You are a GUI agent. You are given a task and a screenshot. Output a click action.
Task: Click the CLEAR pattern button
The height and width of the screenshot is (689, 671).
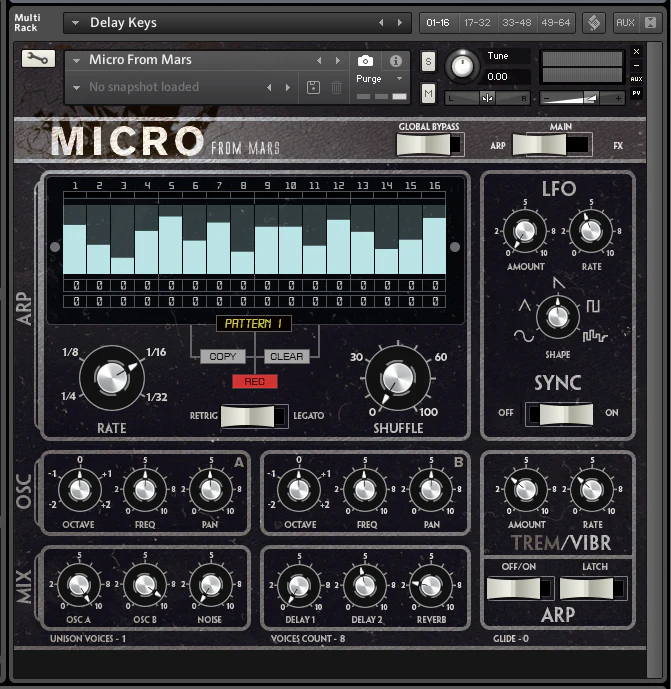click(x=287, y=356)
